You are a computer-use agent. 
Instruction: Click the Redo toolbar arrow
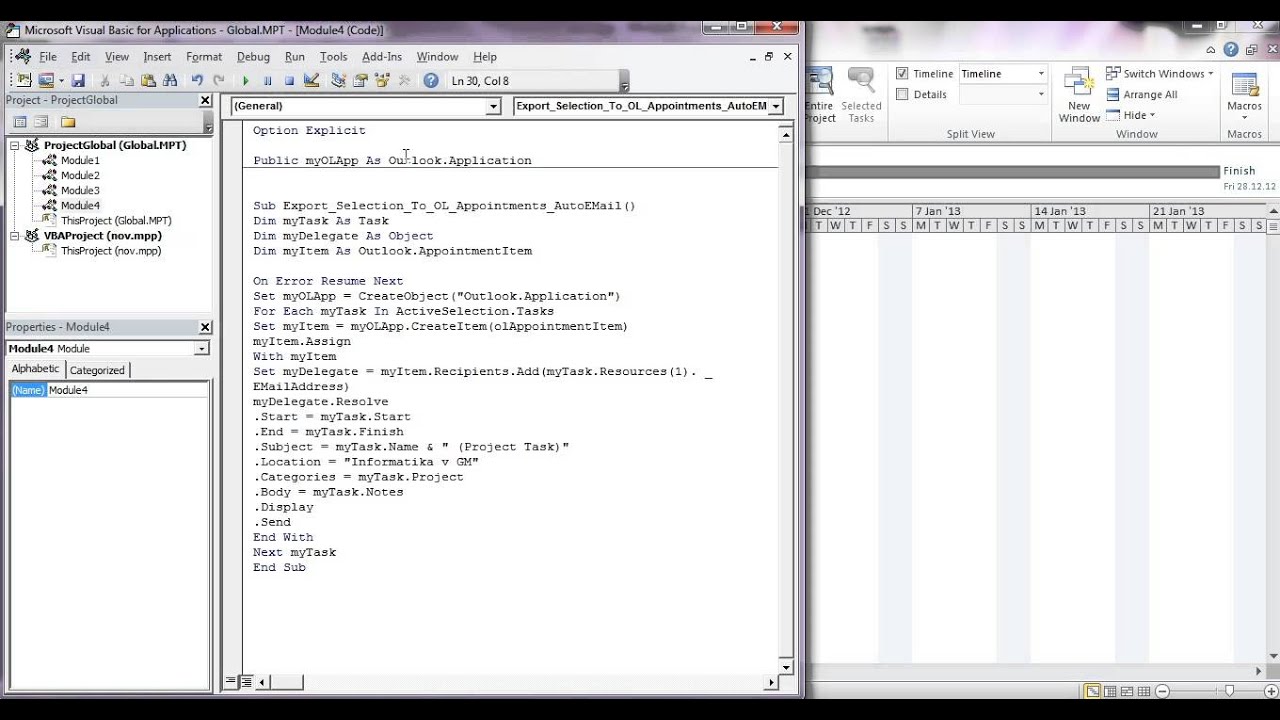coord(219,80)
